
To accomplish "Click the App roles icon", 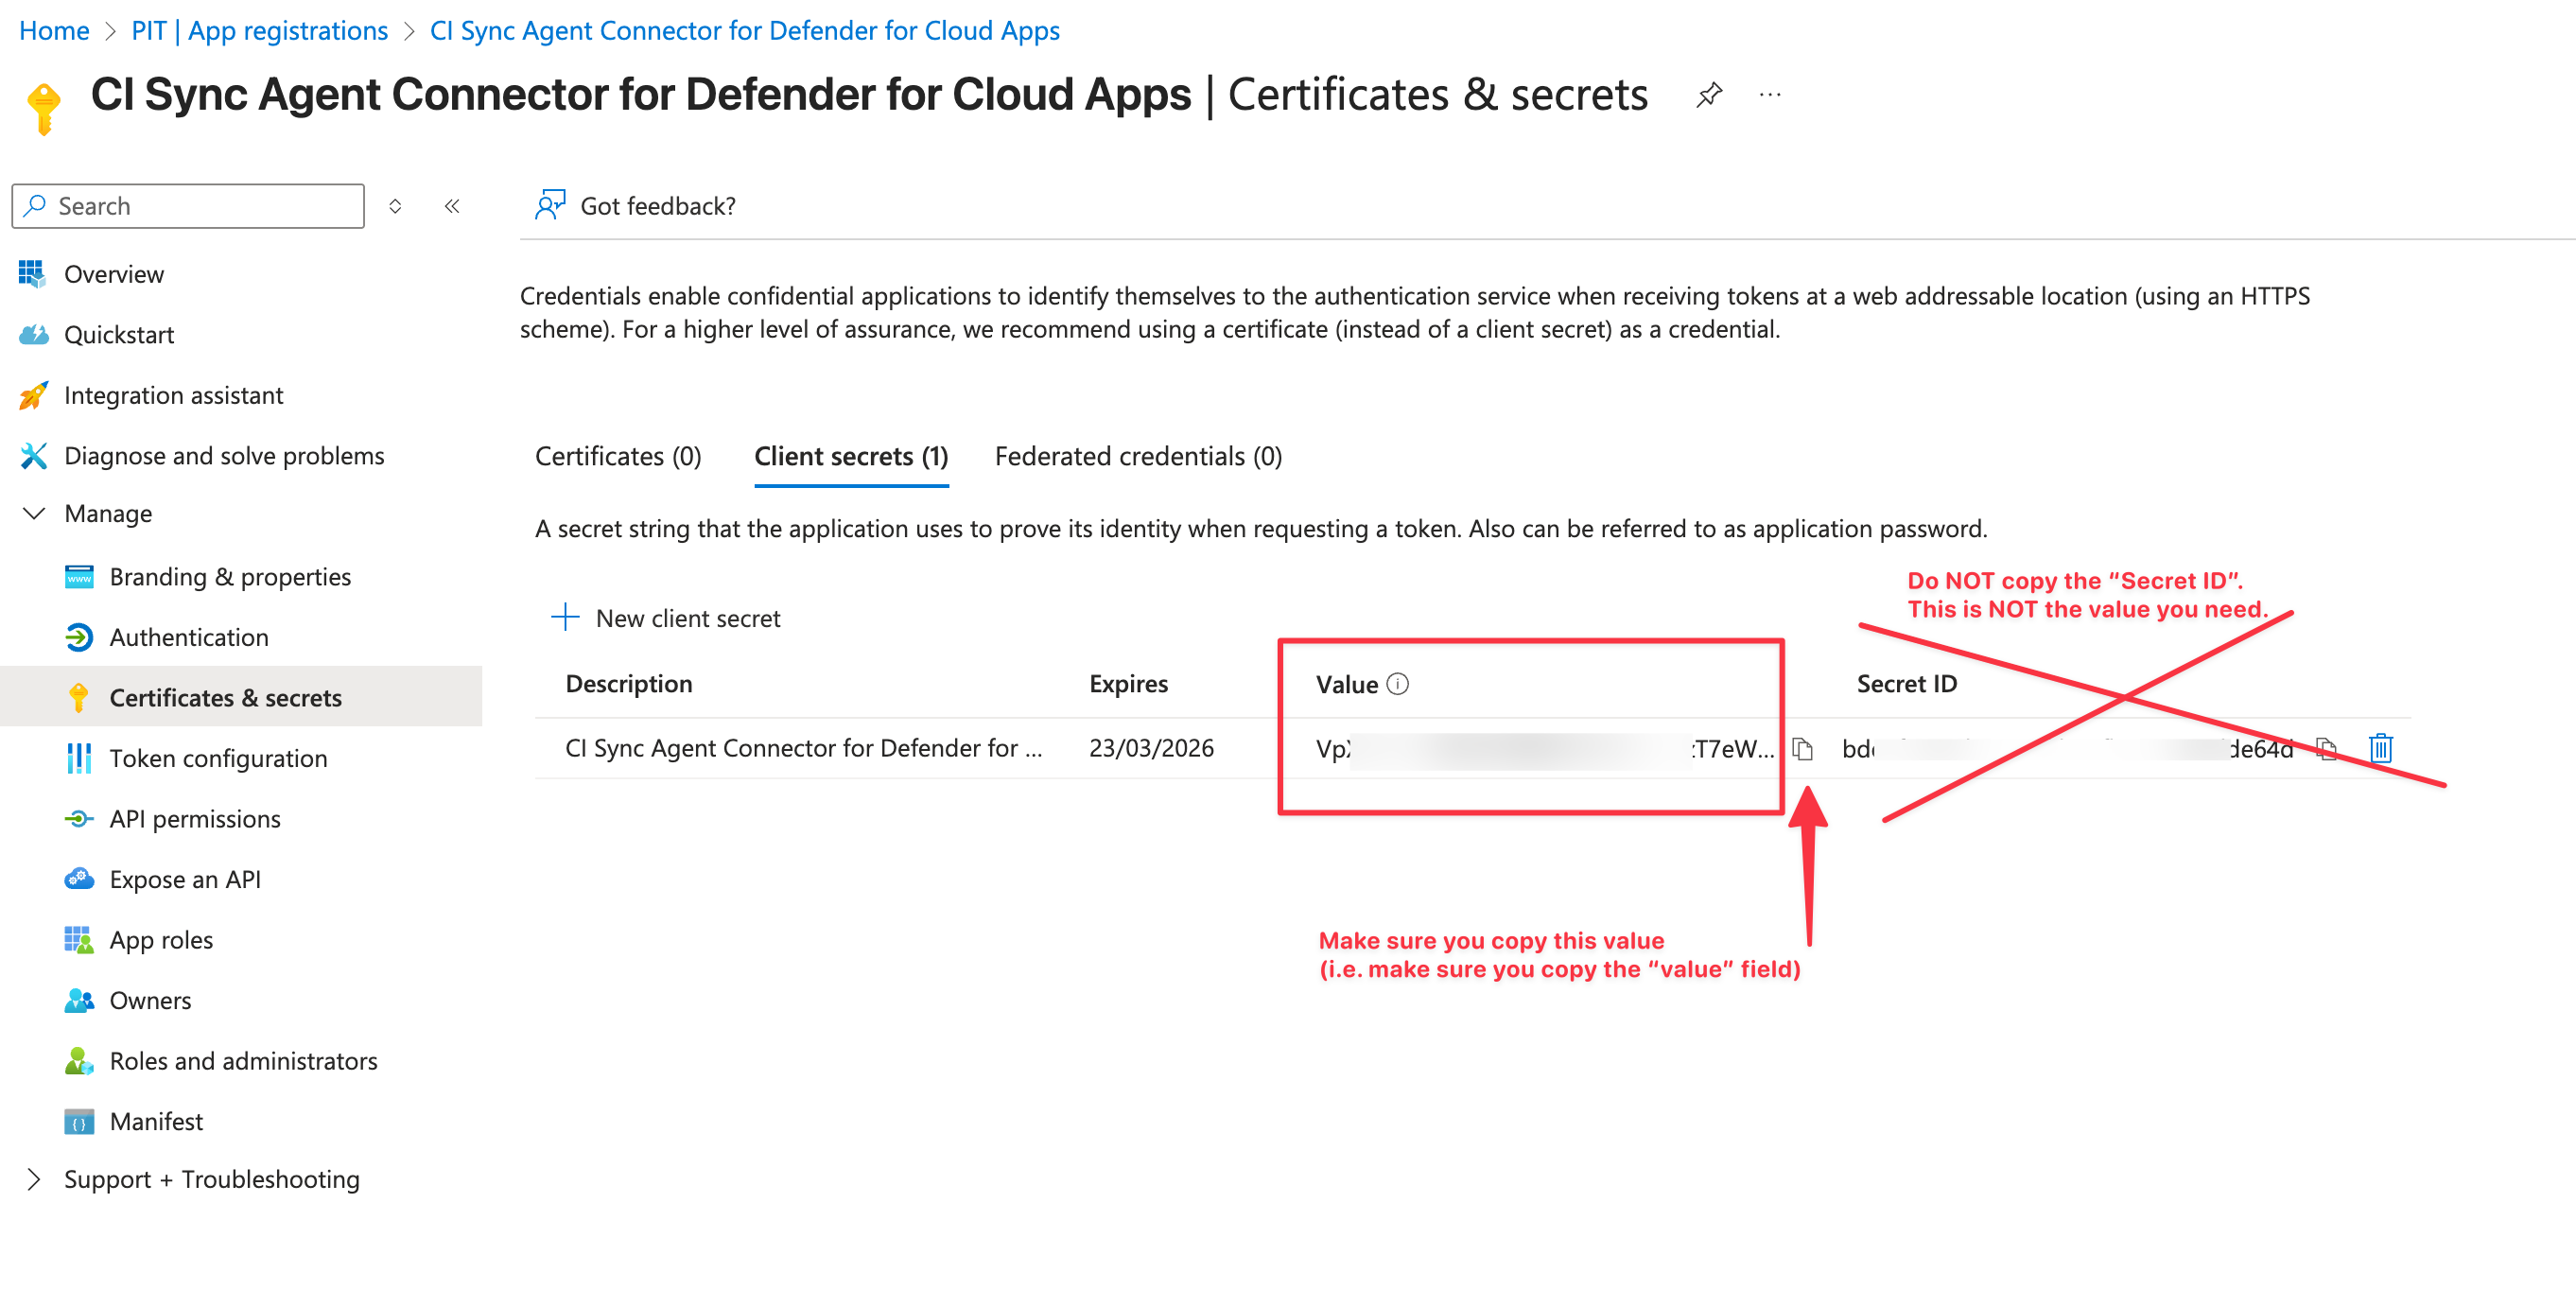I will coord(79,940).
